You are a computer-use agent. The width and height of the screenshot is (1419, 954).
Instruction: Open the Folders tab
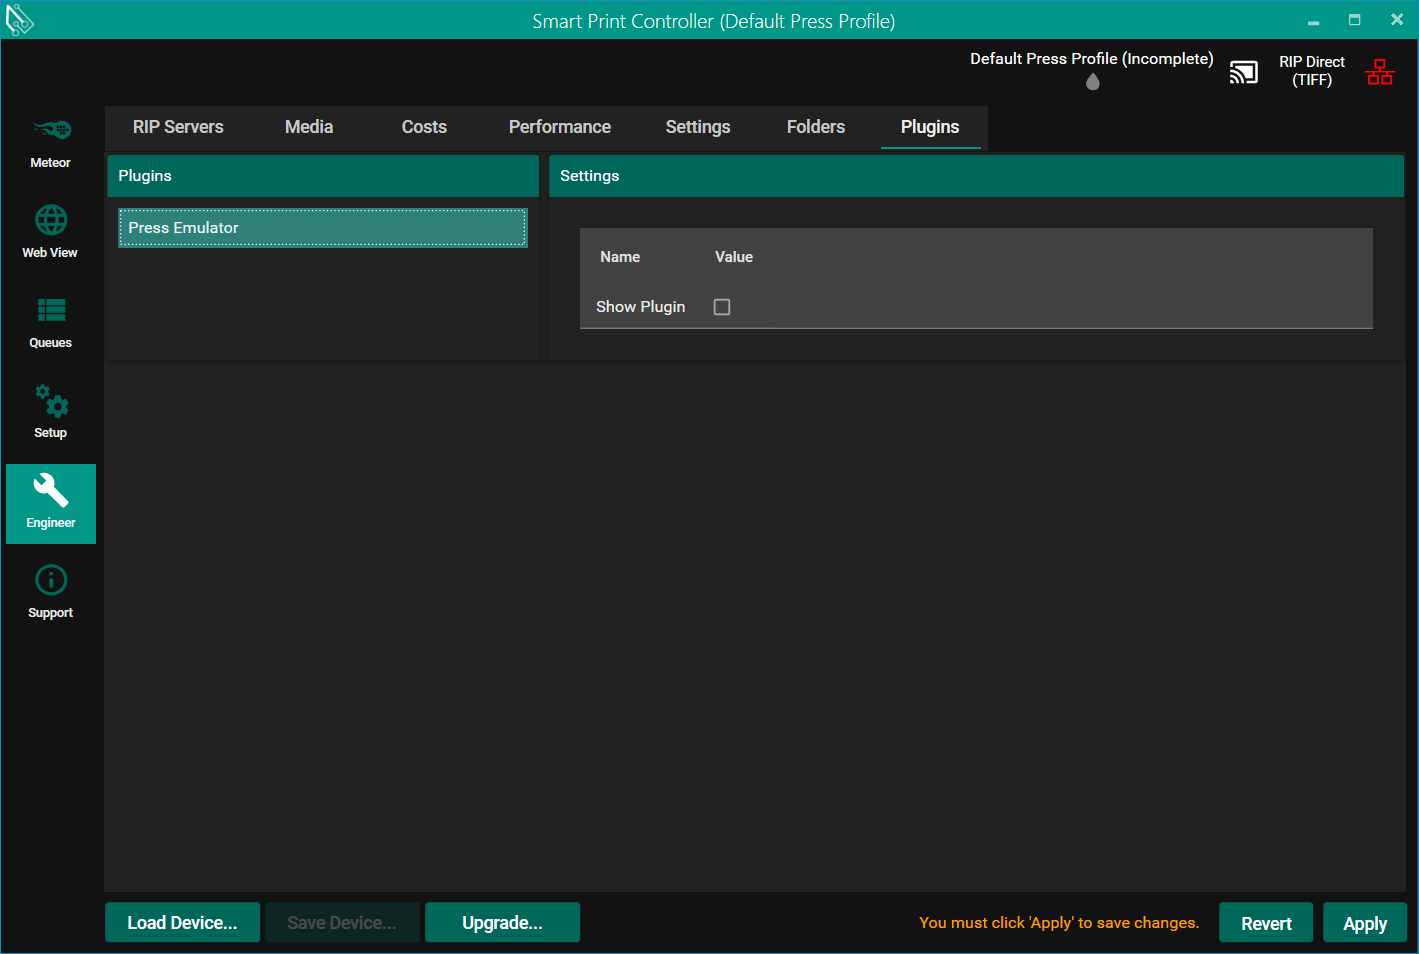(815, 127)
